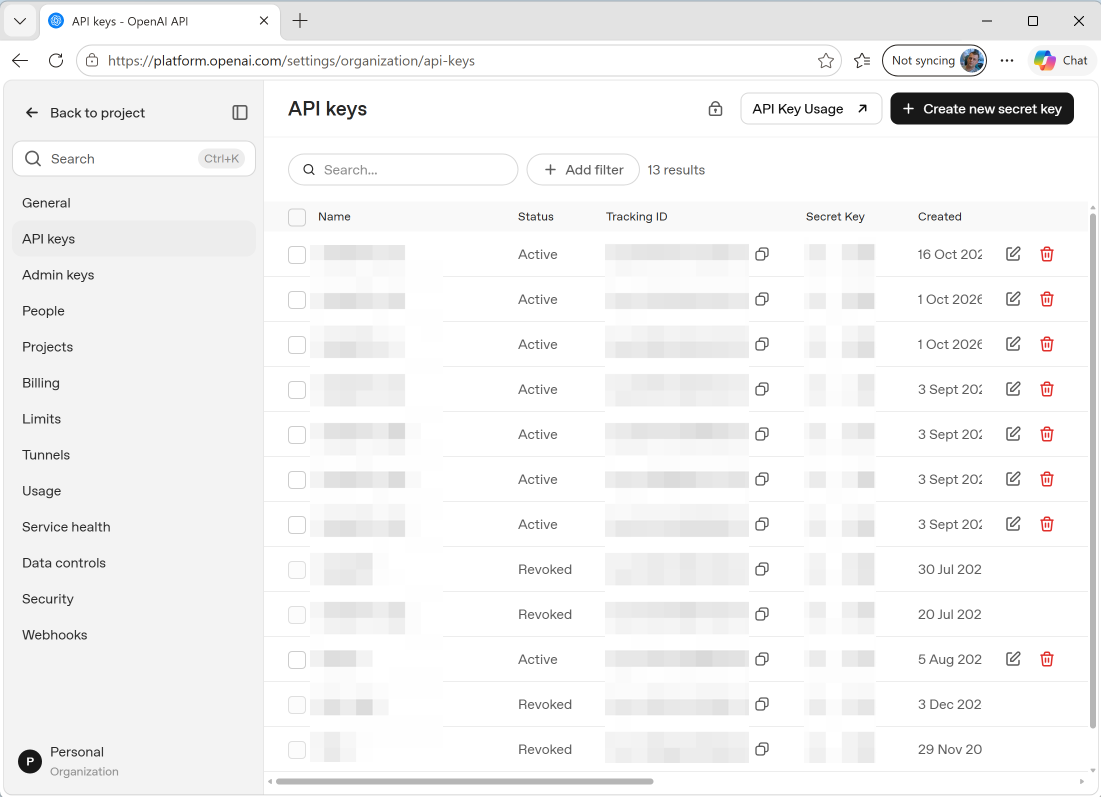Click Active status of the 16 Oct key
The image size is (1101, 797).
click(x=537, y=254)
